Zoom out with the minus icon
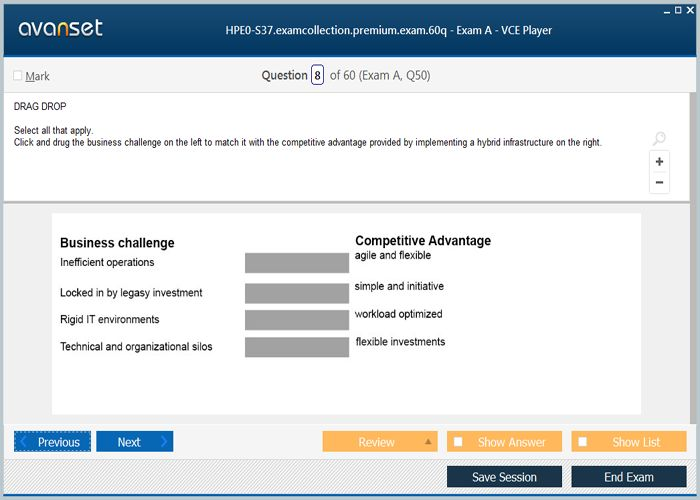This screenshot has height=500, width=700. pos(659,182)
